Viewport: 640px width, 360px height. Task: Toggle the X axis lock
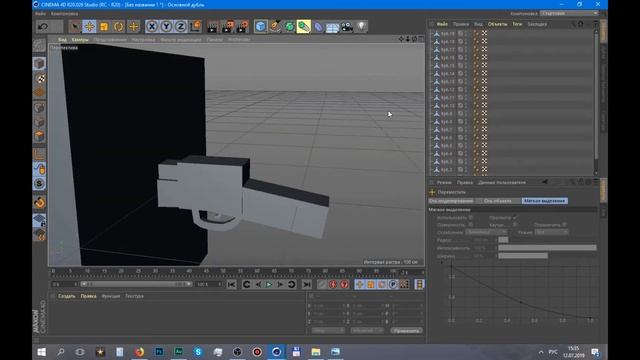pyautogui.click(x=152, y=27)
